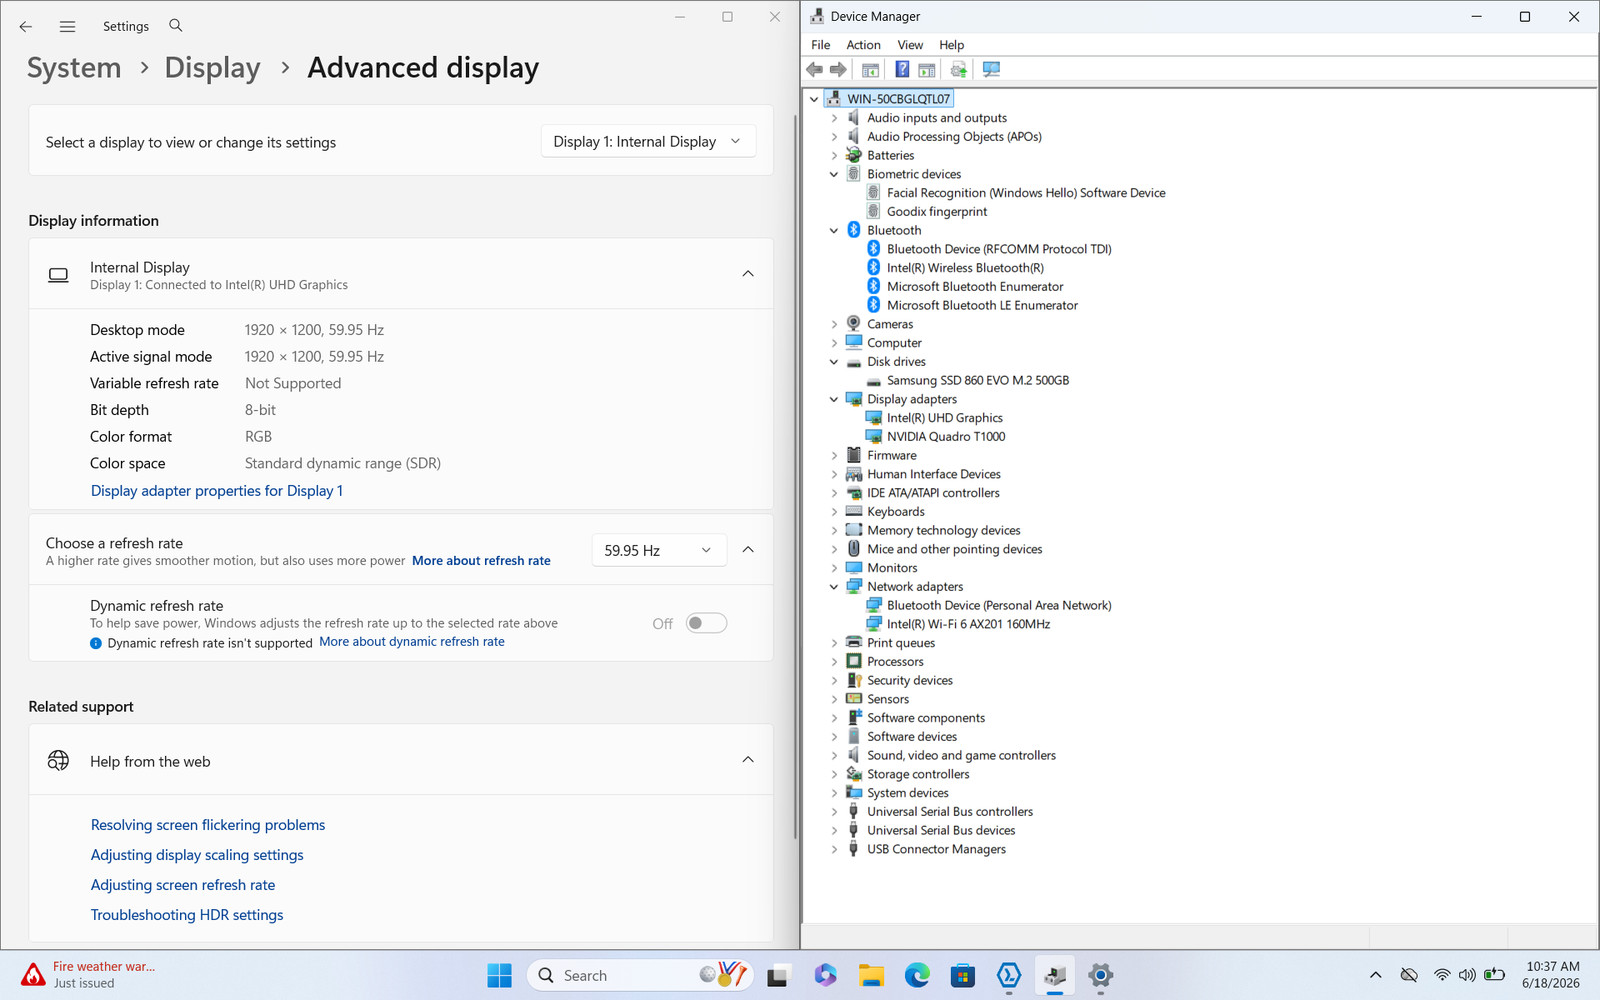Select Facial Recognition Windows Hello device
The image size is (1600, 1000).
[1026, 193]
